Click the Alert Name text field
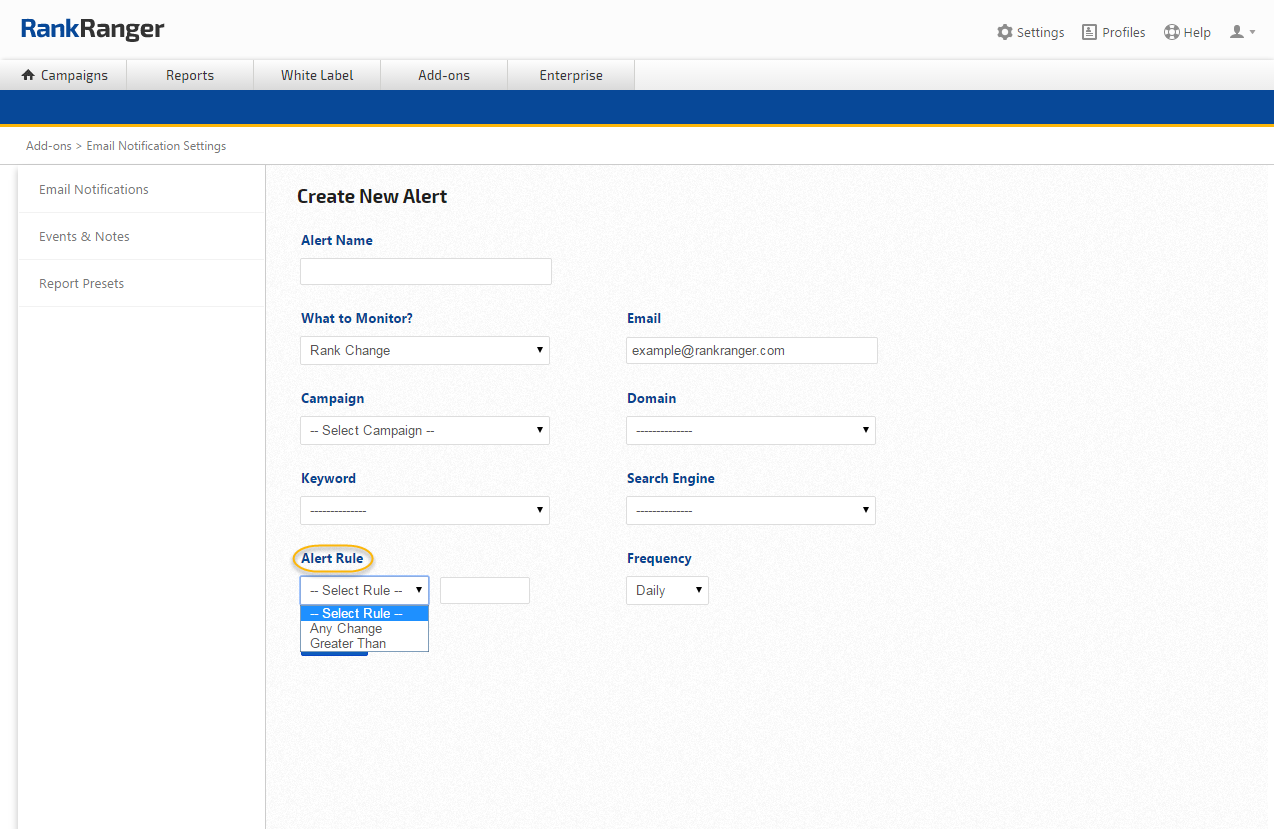This screenshot has height=829, width=1274. (x=426, y=271)
